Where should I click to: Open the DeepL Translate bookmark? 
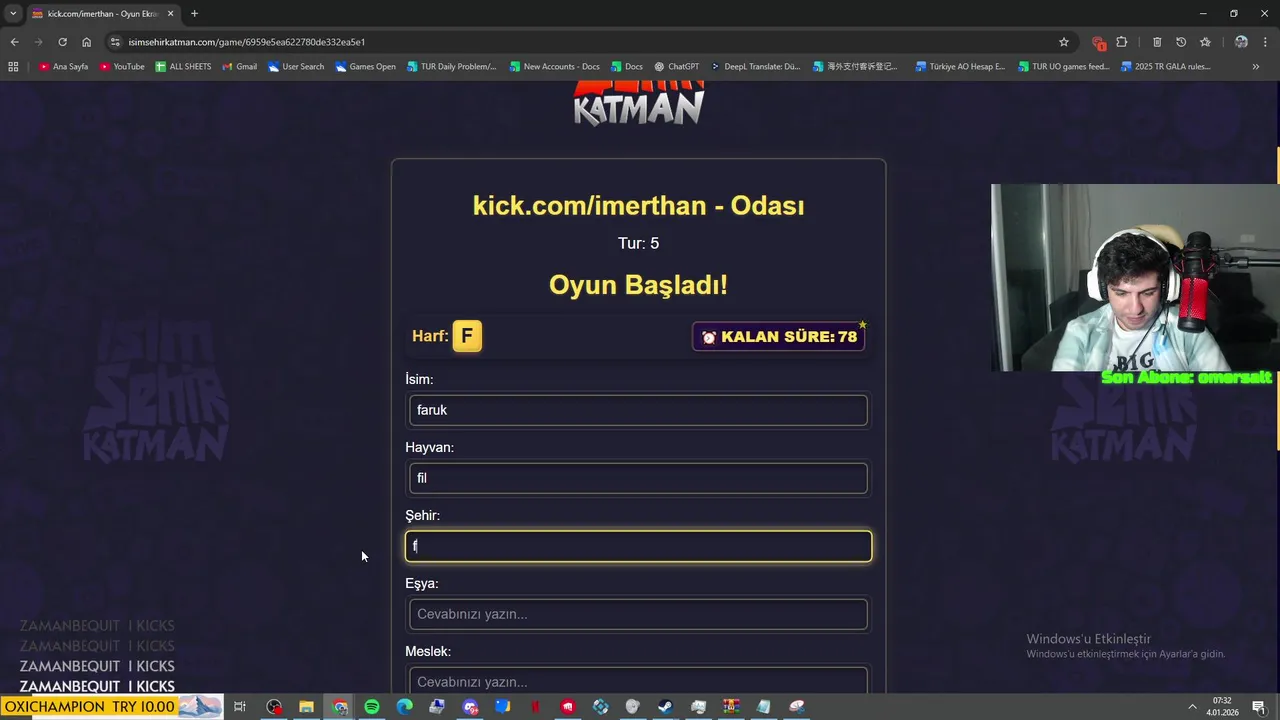coord(755,67)
